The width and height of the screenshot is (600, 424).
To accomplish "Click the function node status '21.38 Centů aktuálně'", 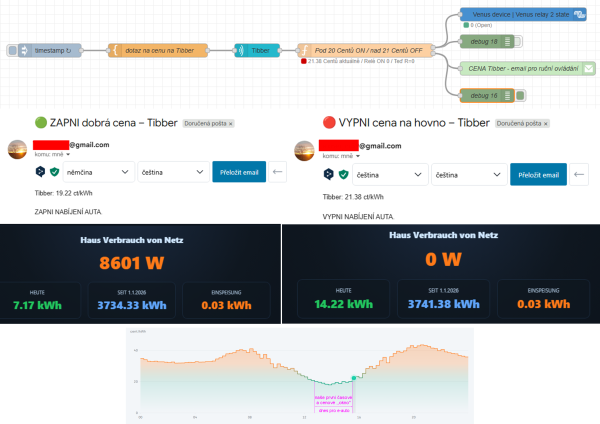I will 358,61.
